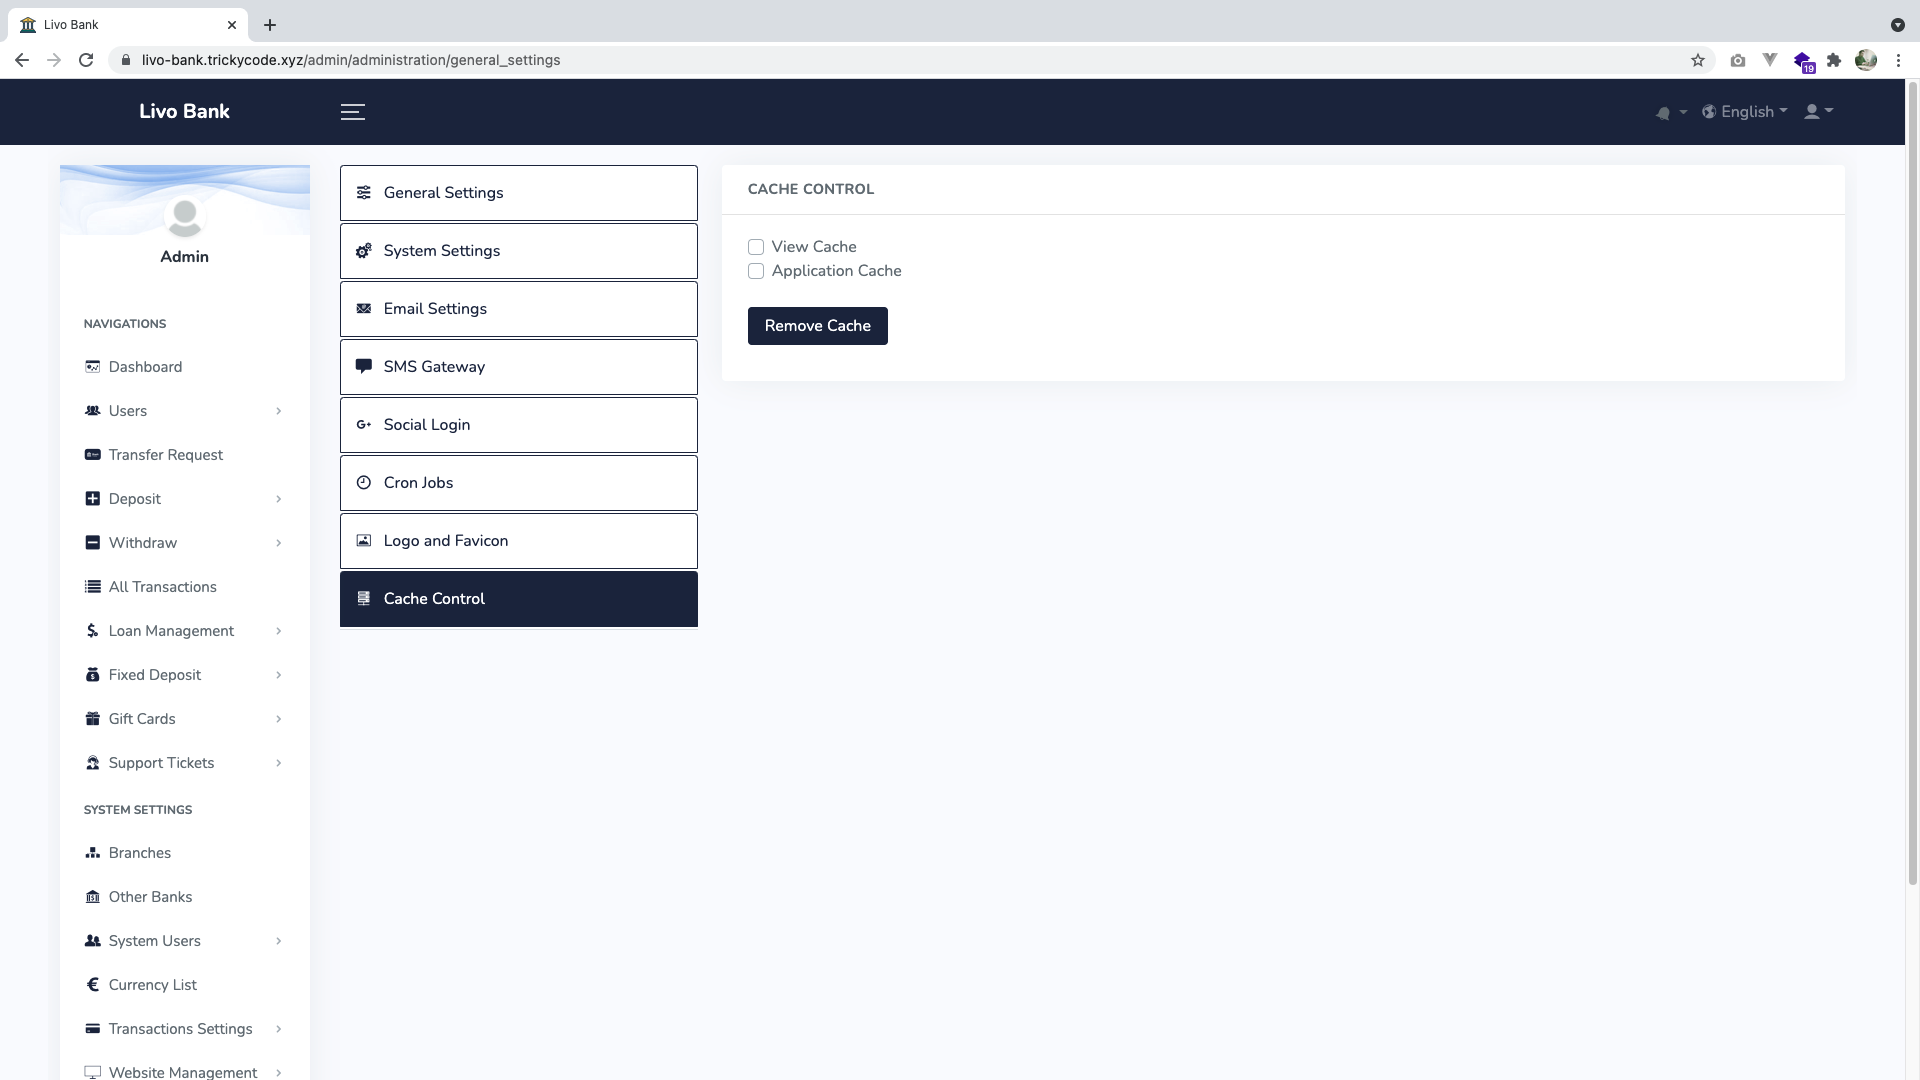1920x1080 pixels.
Task: Click the Dashboard icon in sidebar
Action: pyautogui.click(x=93, y=367)
